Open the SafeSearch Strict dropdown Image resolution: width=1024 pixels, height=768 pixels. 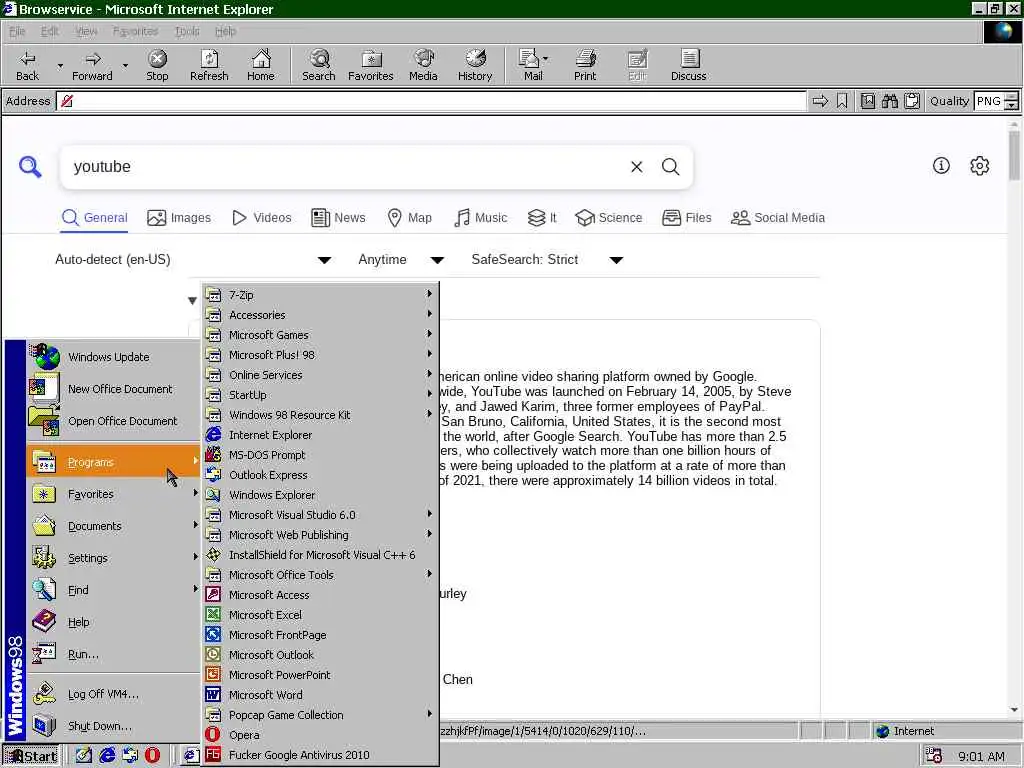(547, 260)
